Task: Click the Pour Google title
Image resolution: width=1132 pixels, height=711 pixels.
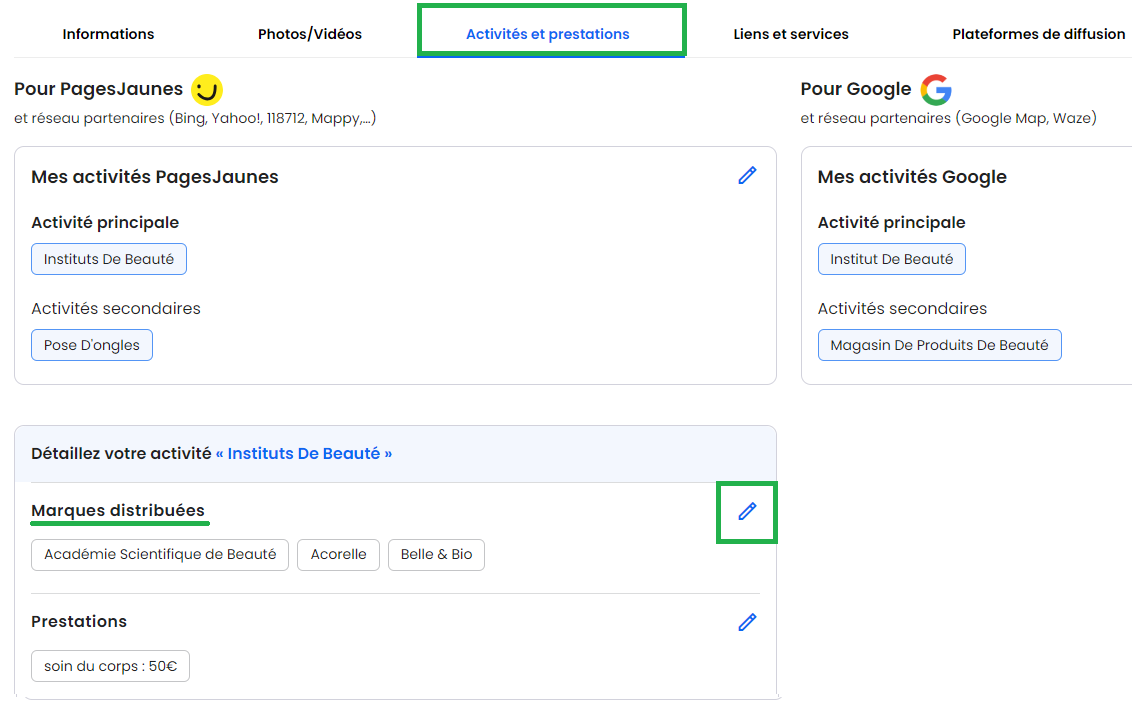Action: tap(855, 89)
